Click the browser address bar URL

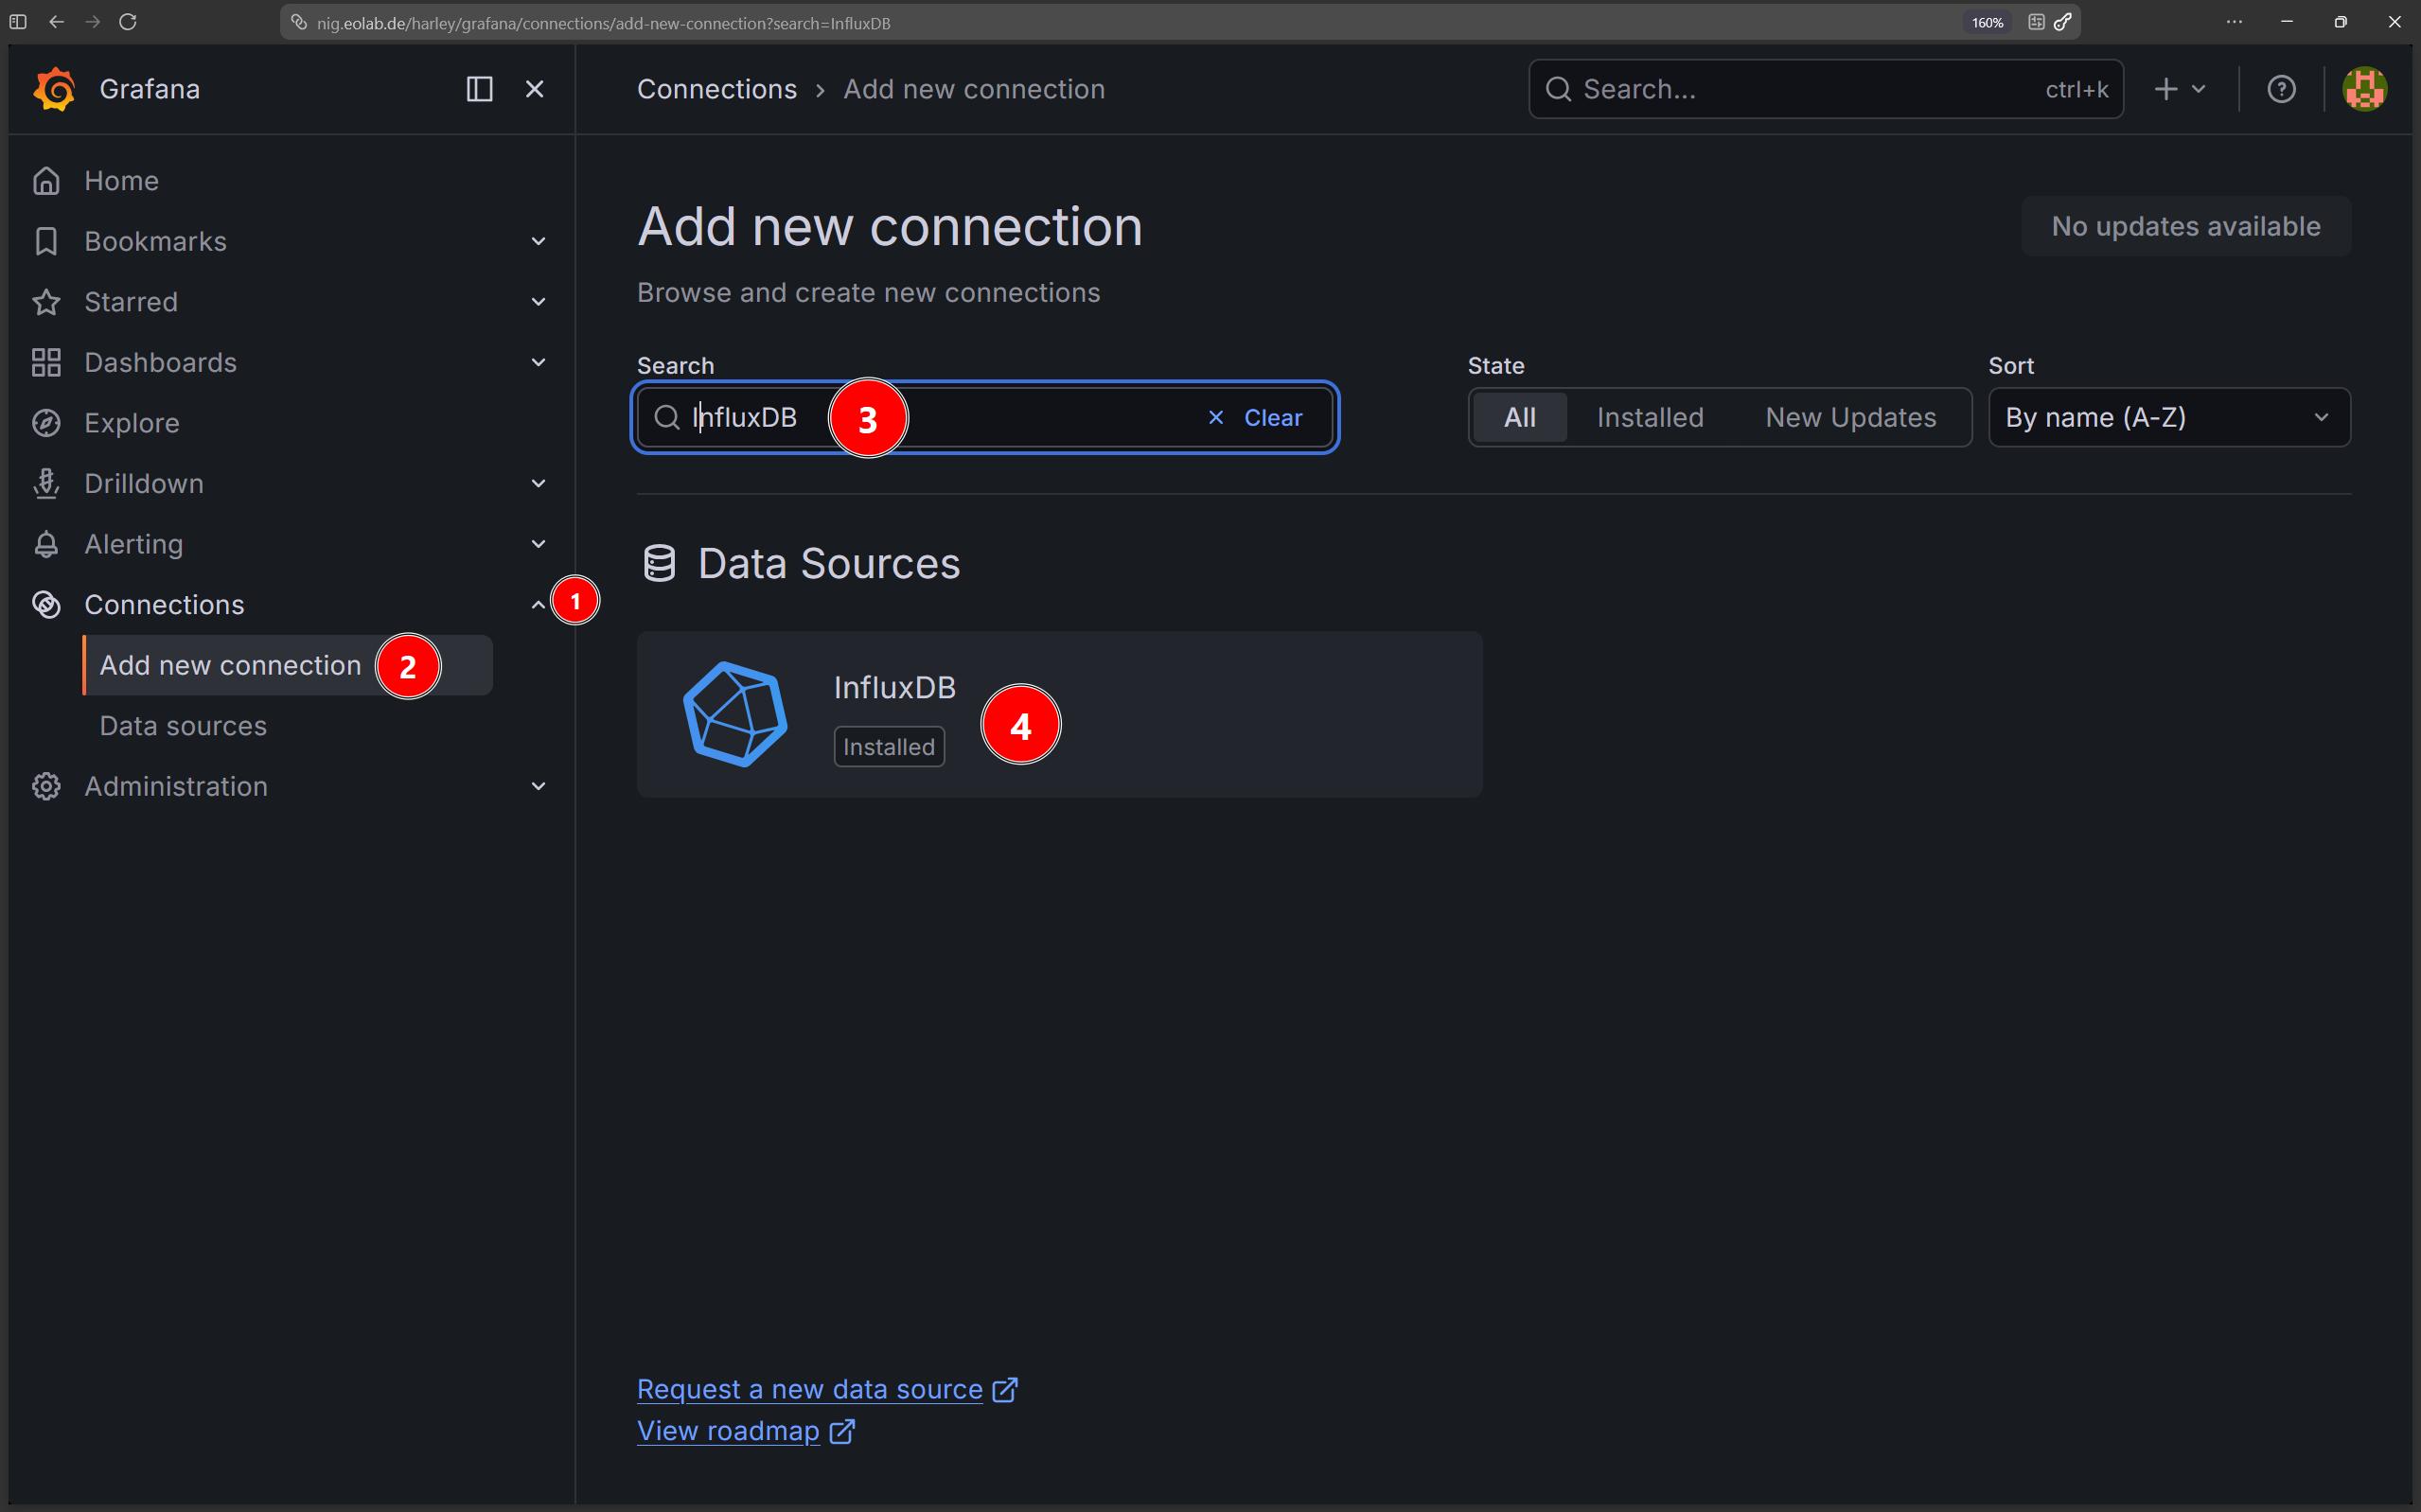coord(603,22)
